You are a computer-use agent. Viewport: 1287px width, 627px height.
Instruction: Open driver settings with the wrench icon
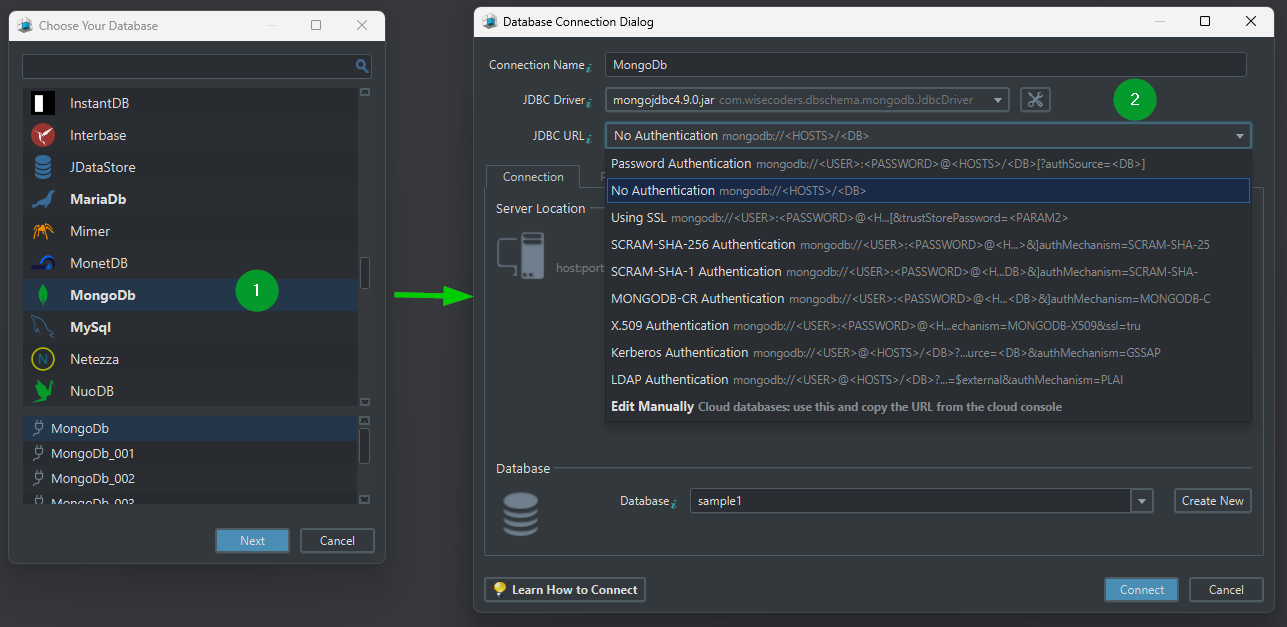(x=1035, y=99)
